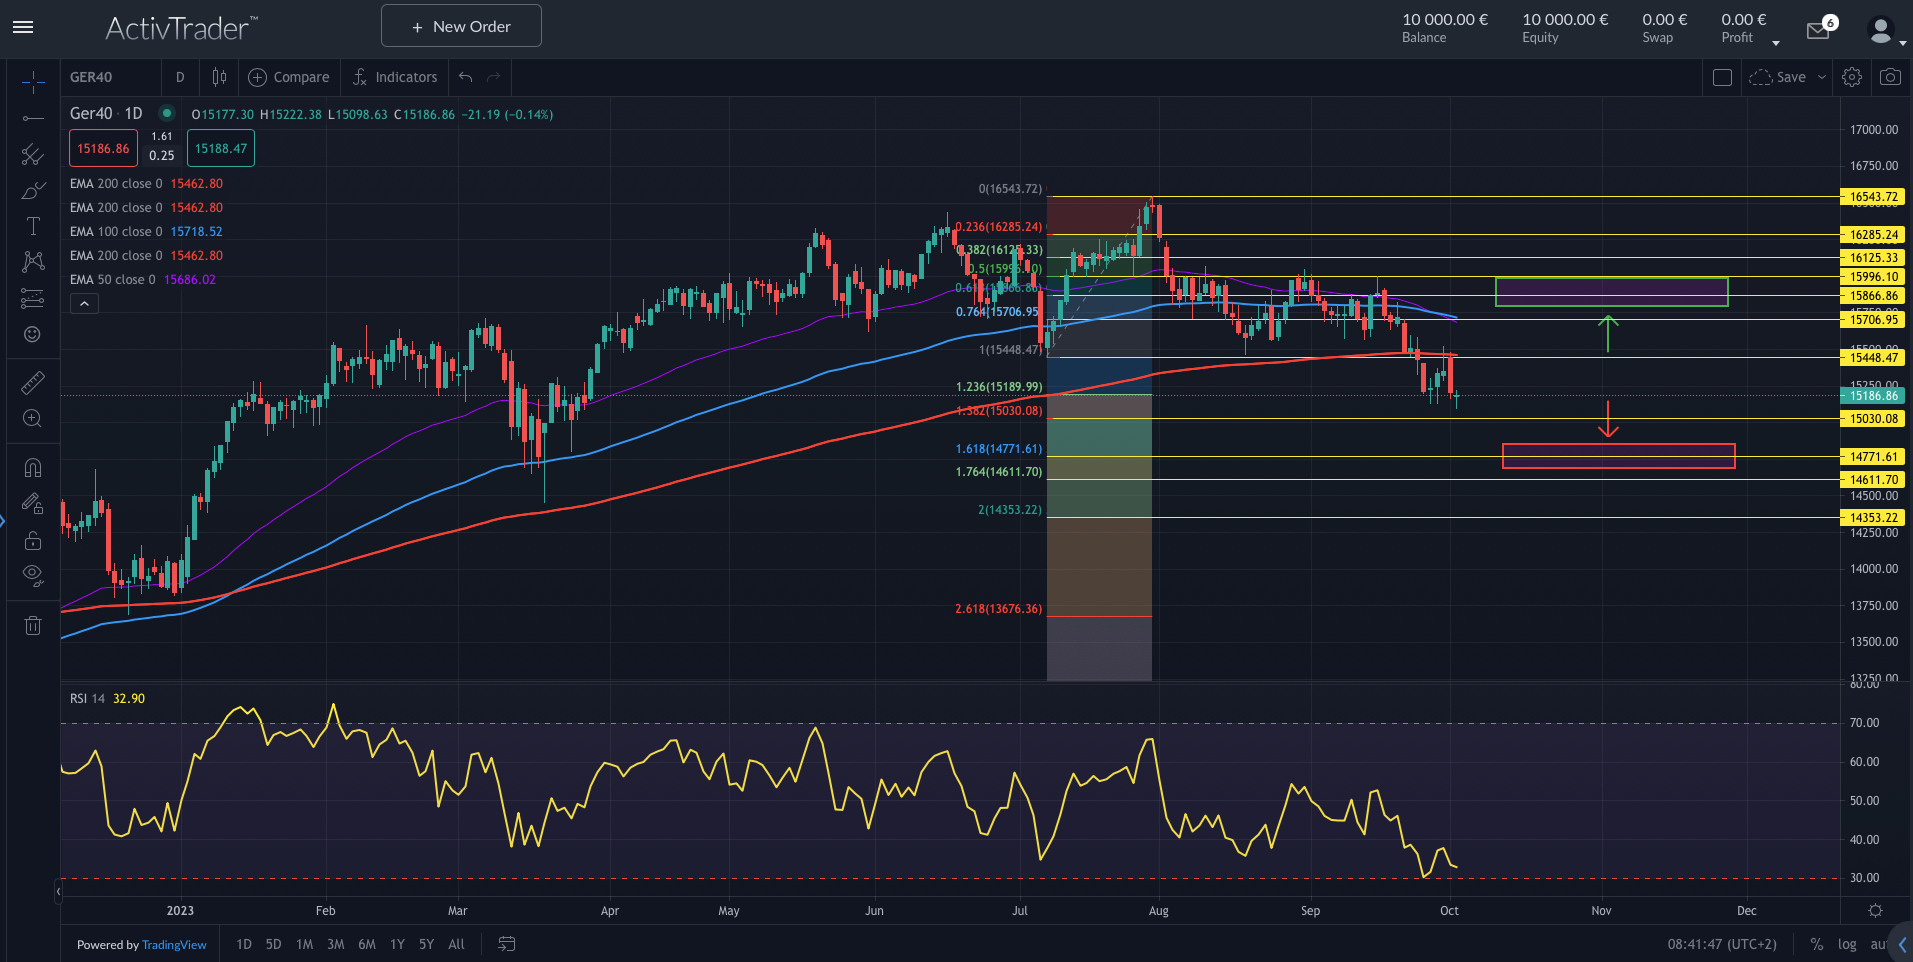Screen dimensions: 1913x962
Task: Enable log scale on the price axis
Action: 1847,944
